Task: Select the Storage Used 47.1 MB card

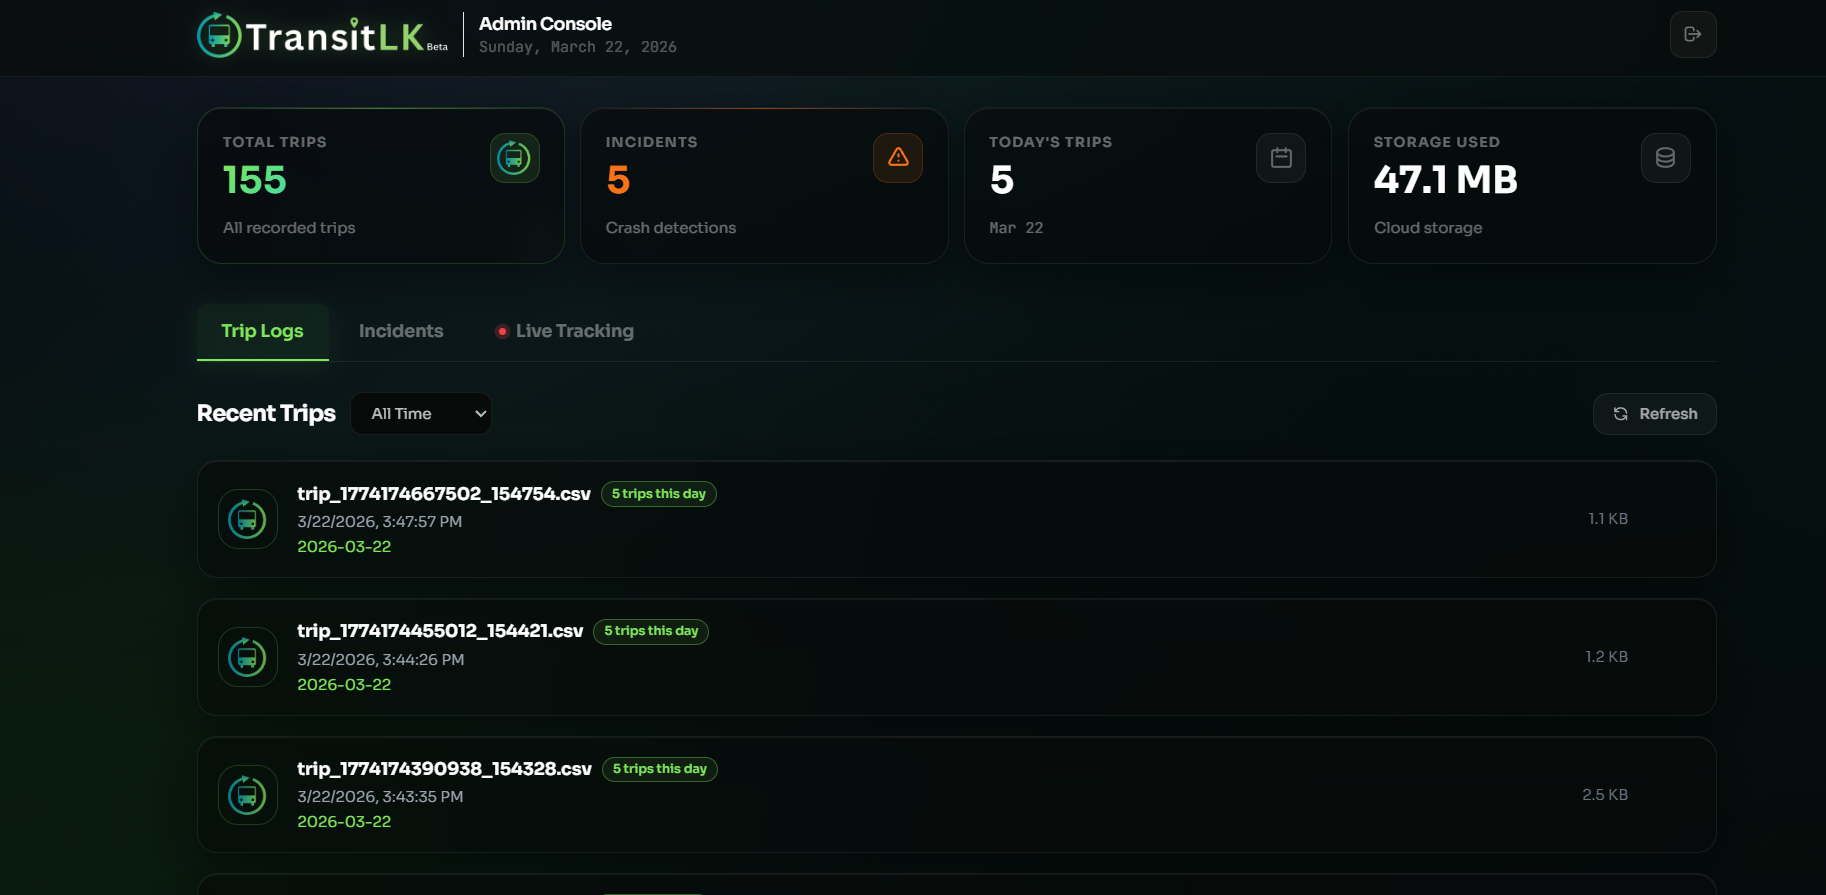Action: [1531, 186]
